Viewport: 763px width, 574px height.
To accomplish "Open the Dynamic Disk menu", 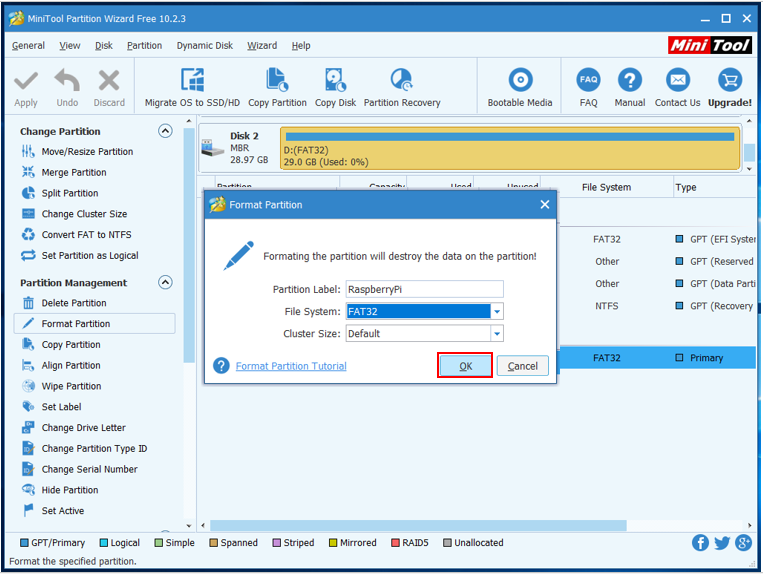I will pos(205,46).
